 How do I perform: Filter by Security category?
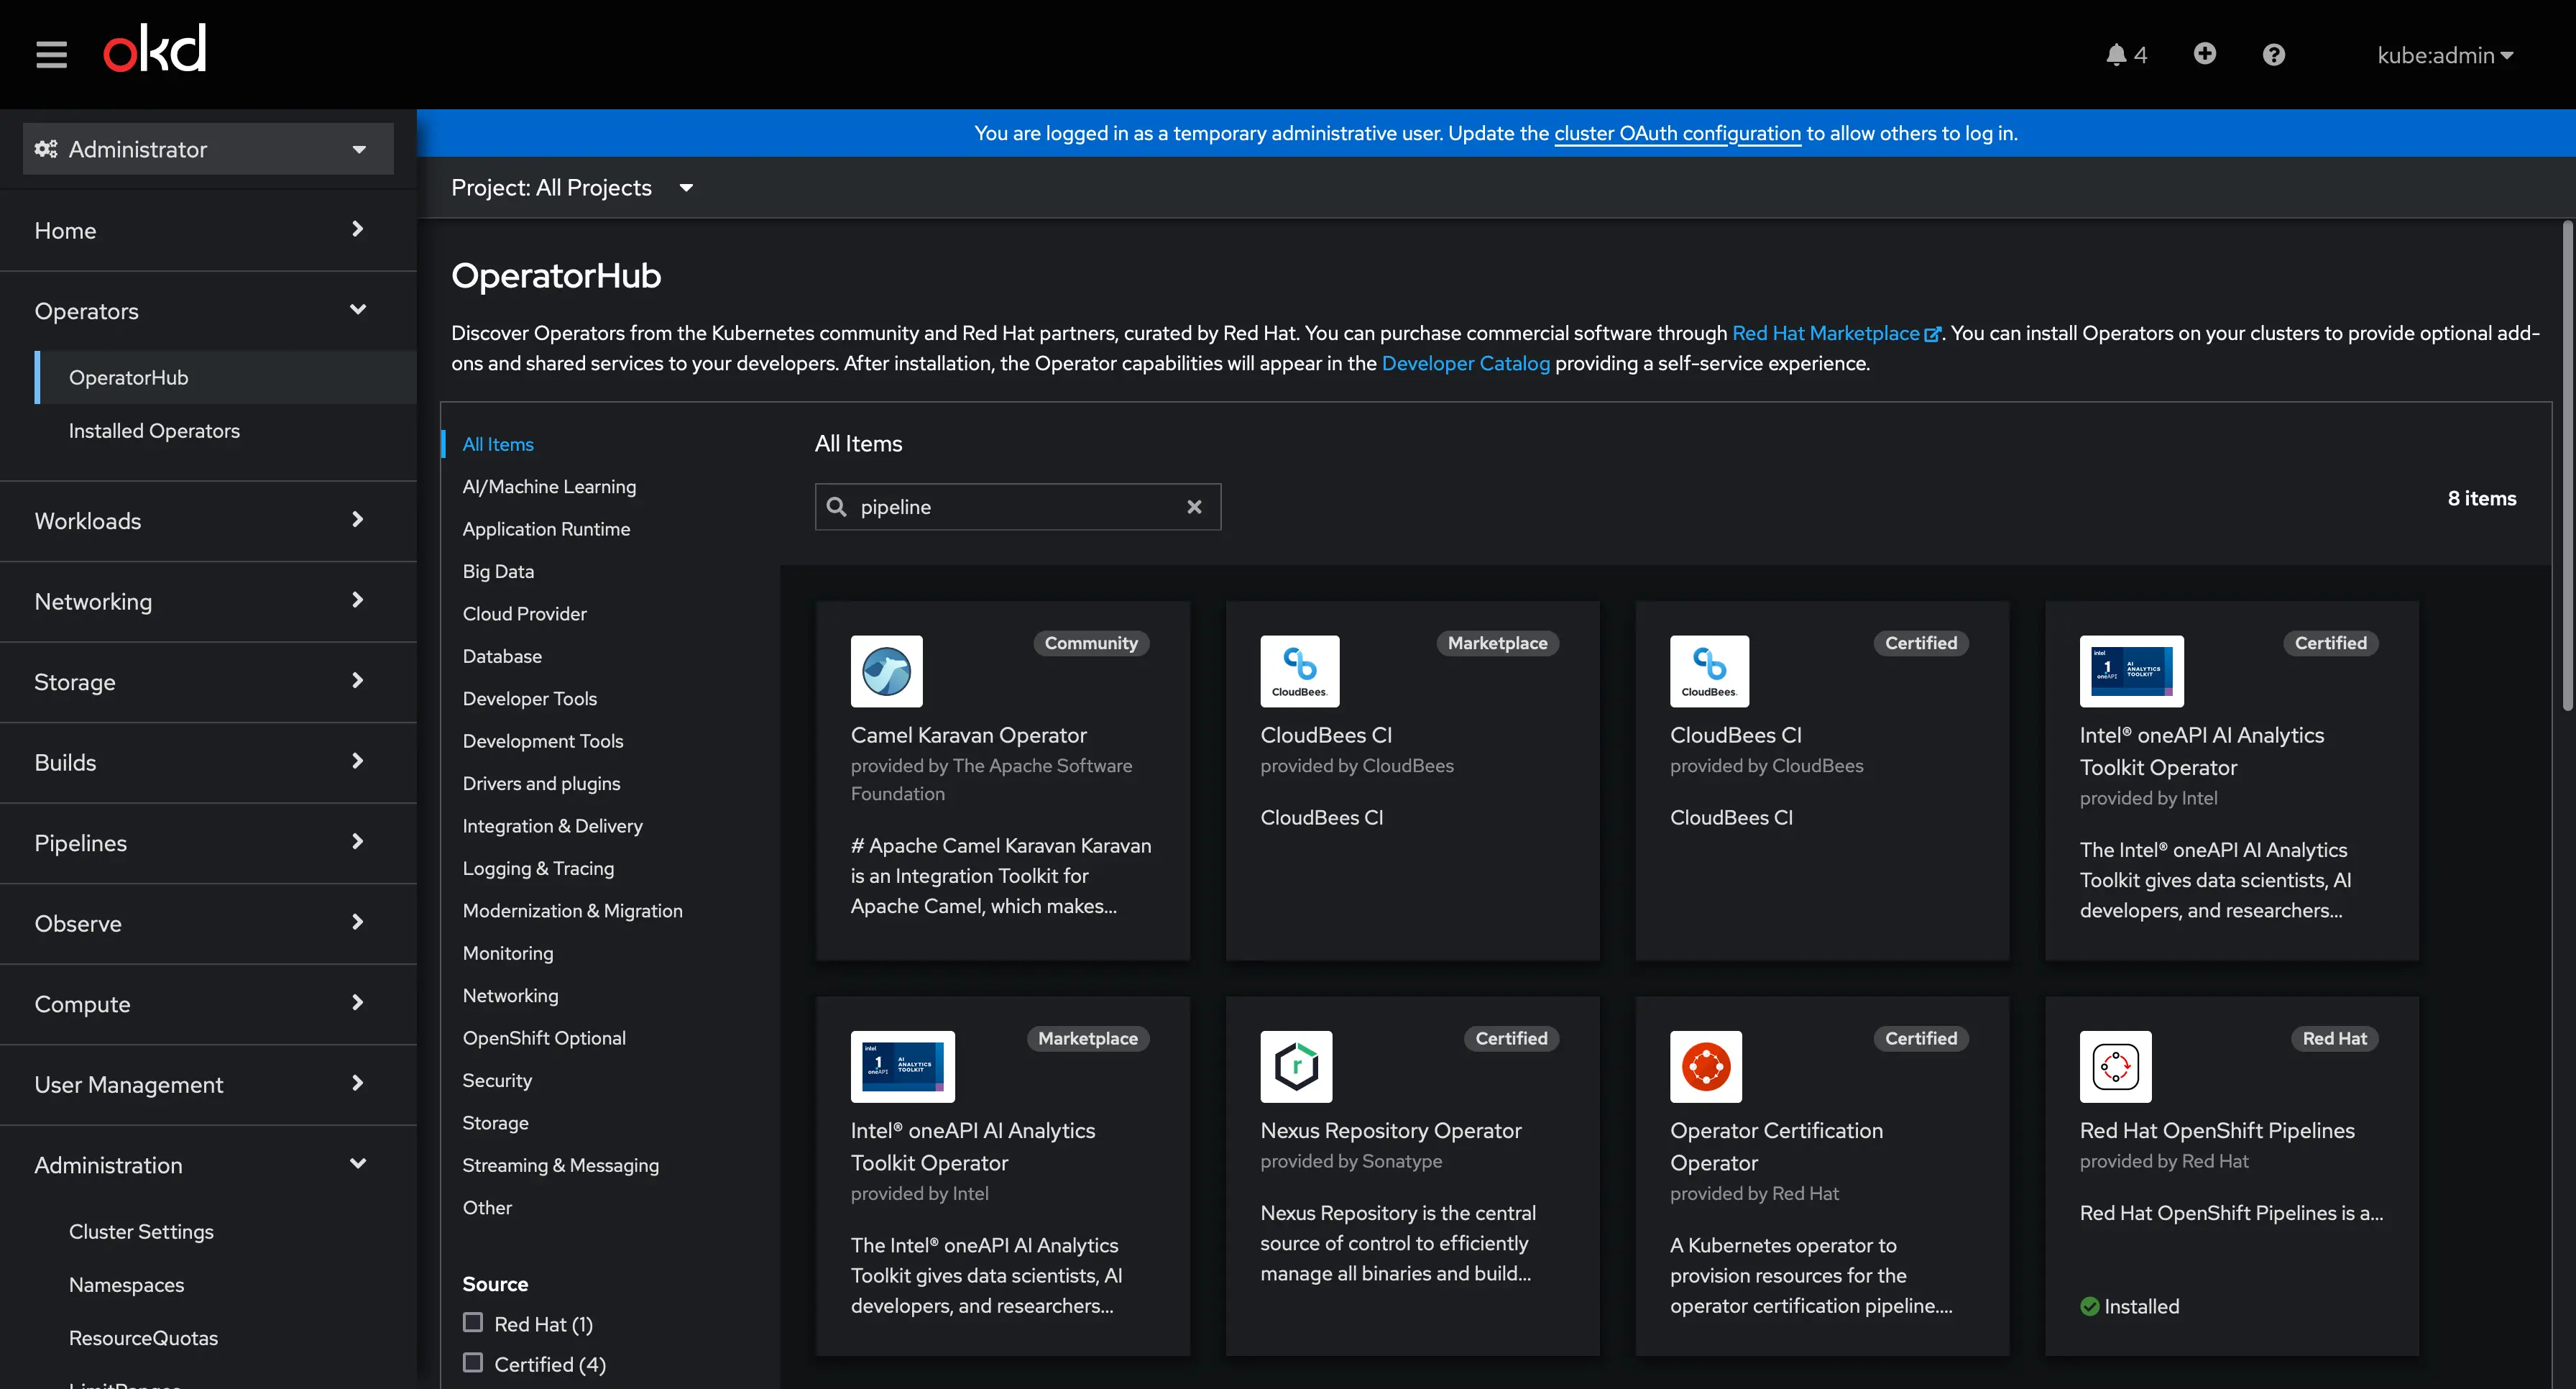click(x=497, y=1080)
